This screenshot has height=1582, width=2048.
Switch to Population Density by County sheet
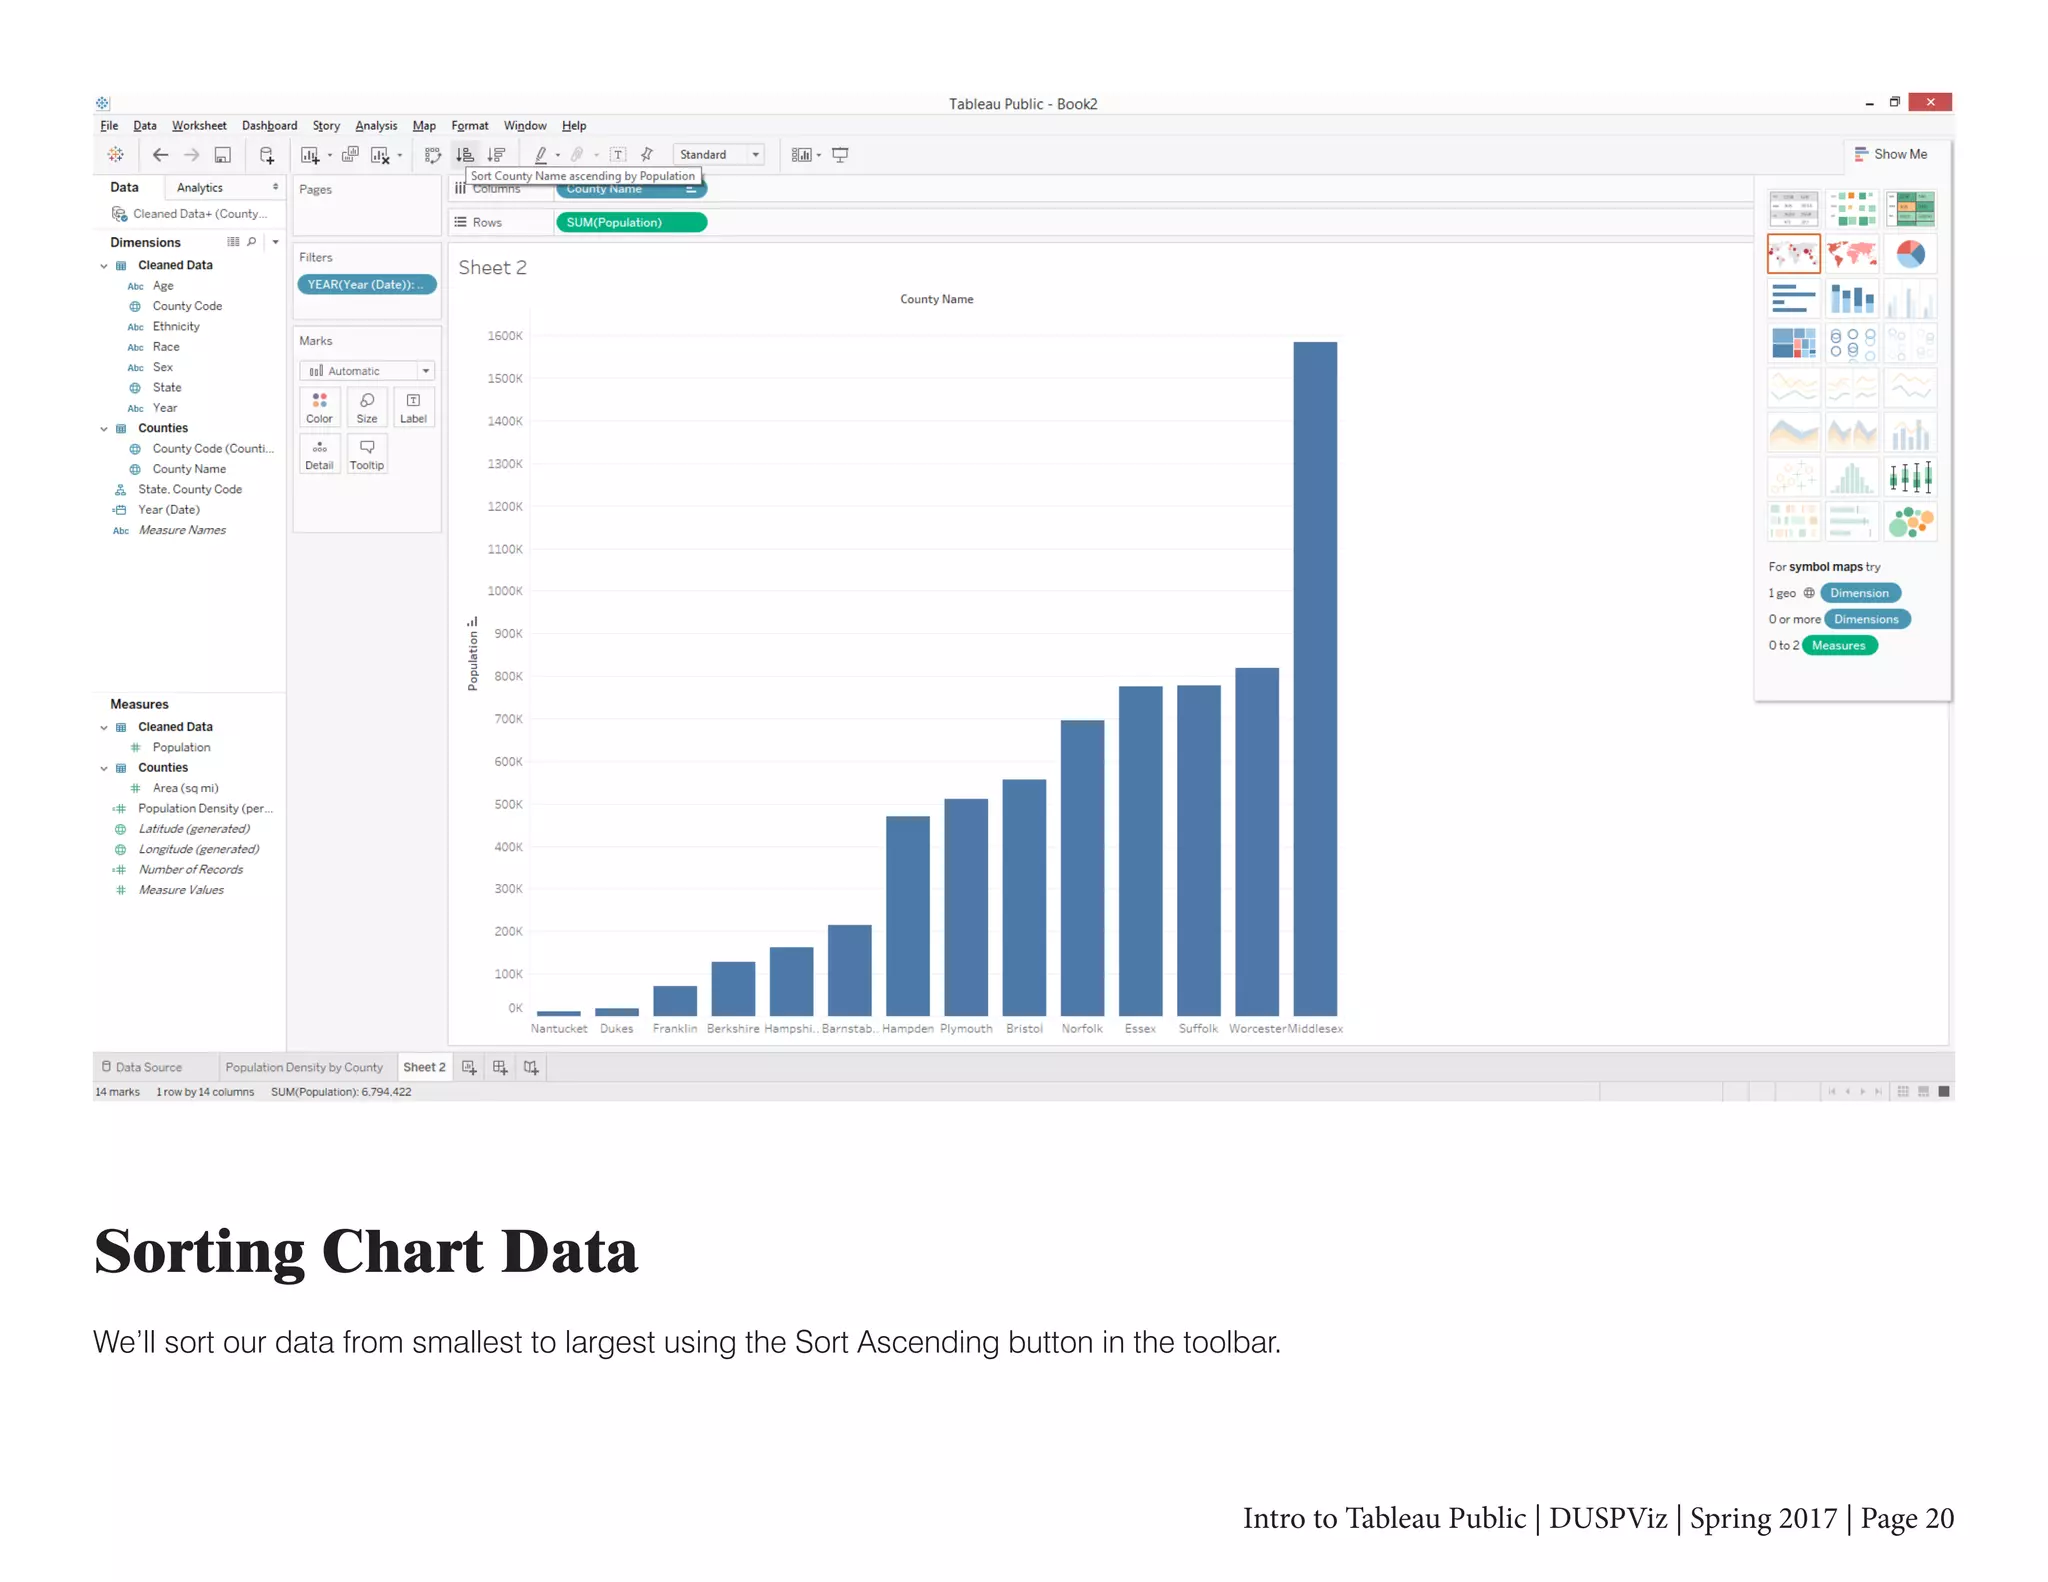[x=304, y=1068]
